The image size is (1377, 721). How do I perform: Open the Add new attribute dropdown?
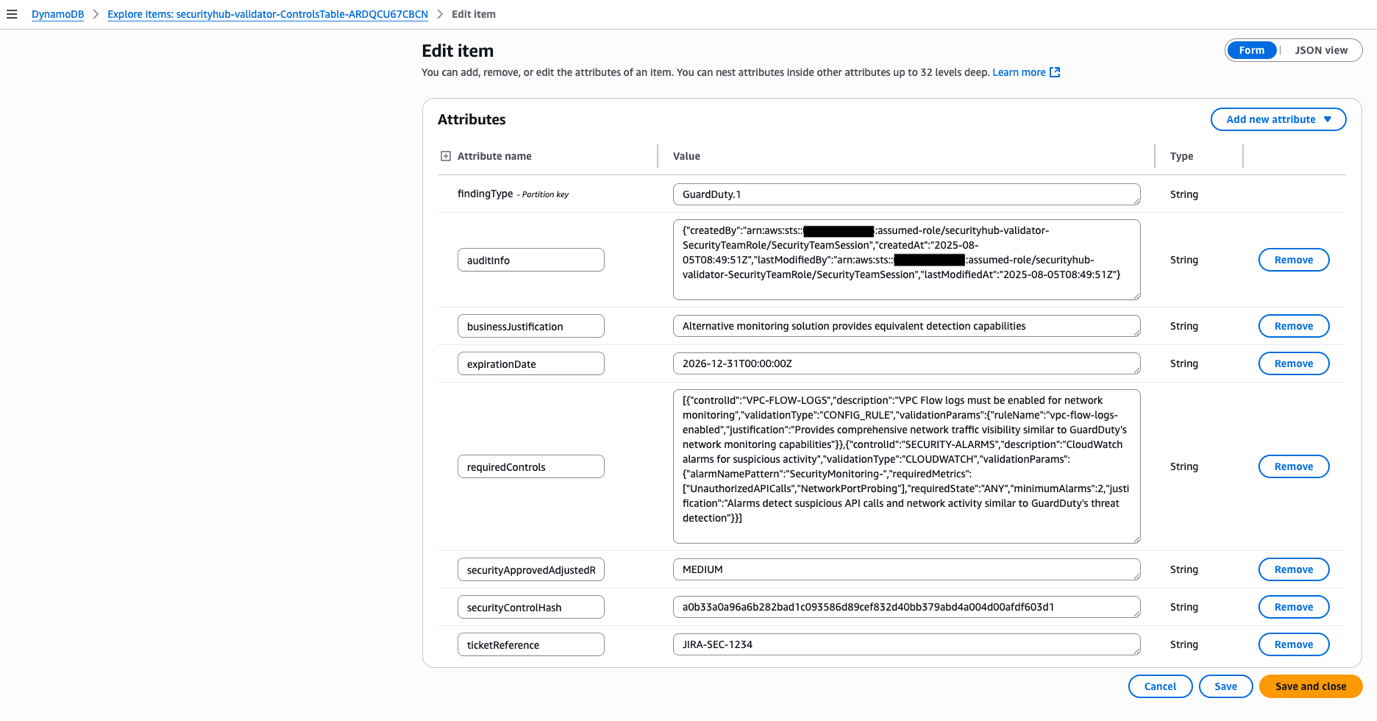(x=1278, y=119)
